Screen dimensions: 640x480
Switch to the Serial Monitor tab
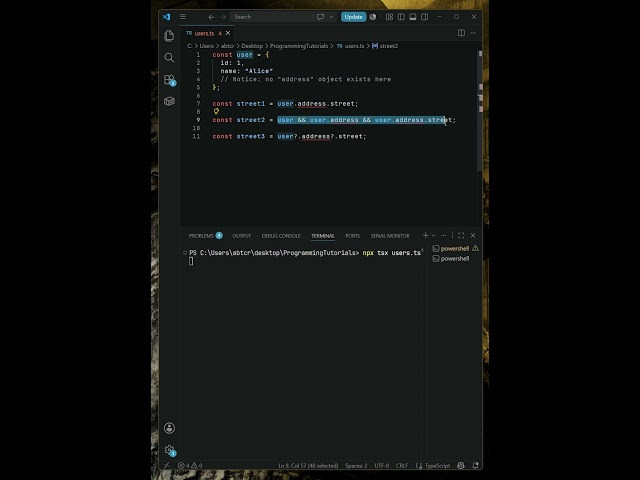tap(390, 236)
